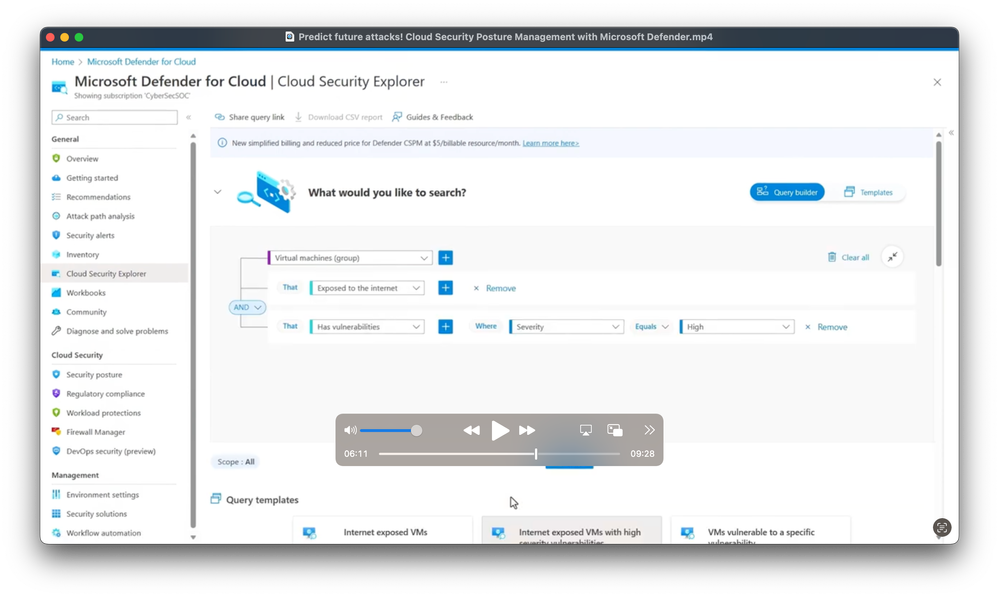Click plus button next to Exposed to internet
Image resolution: width=999 pixels, height=597 pixels.
click(x=446, y=288)
